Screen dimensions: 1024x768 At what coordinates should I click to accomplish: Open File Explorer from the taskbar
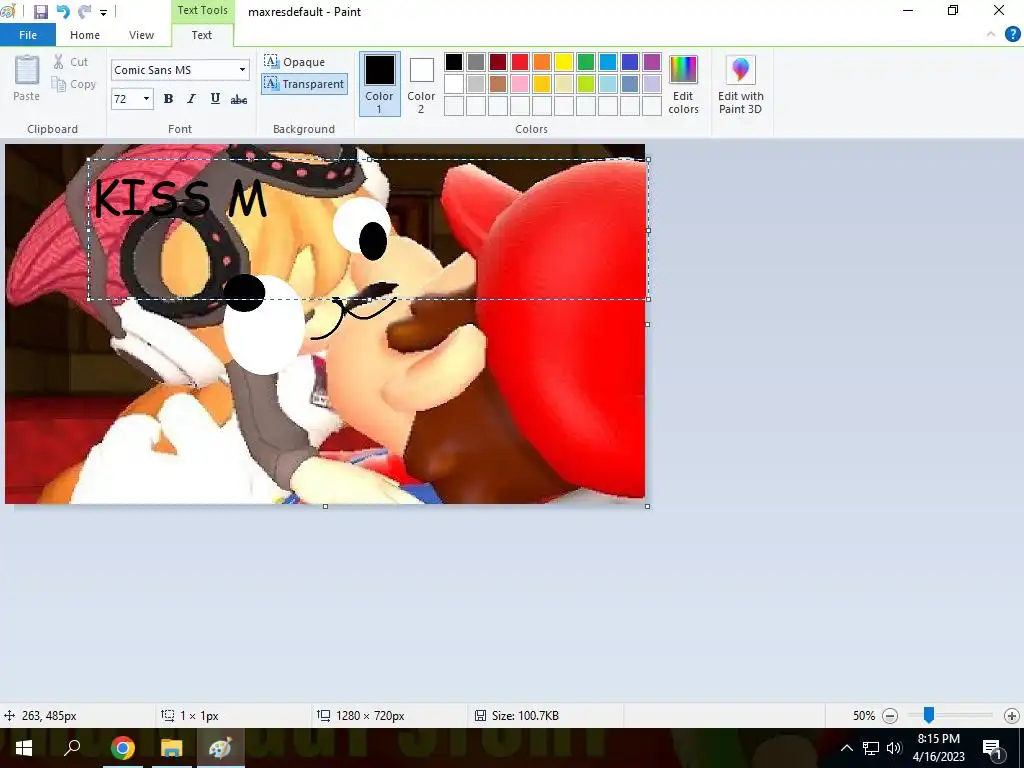click(171, 748)
